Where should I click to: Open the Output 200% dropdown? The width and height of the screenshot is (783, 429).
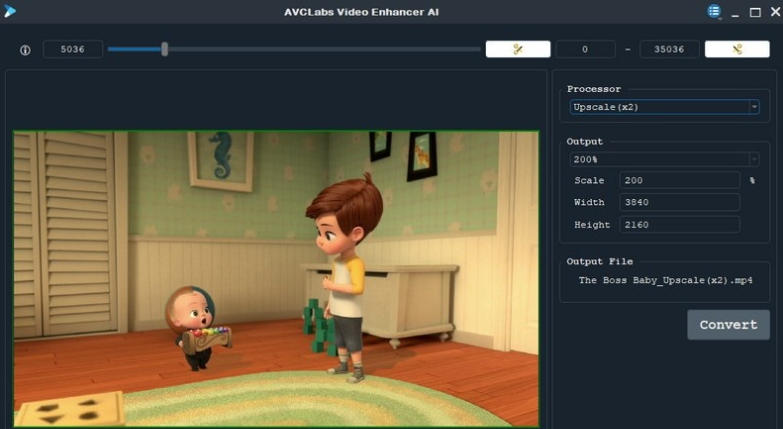point(664,159)
